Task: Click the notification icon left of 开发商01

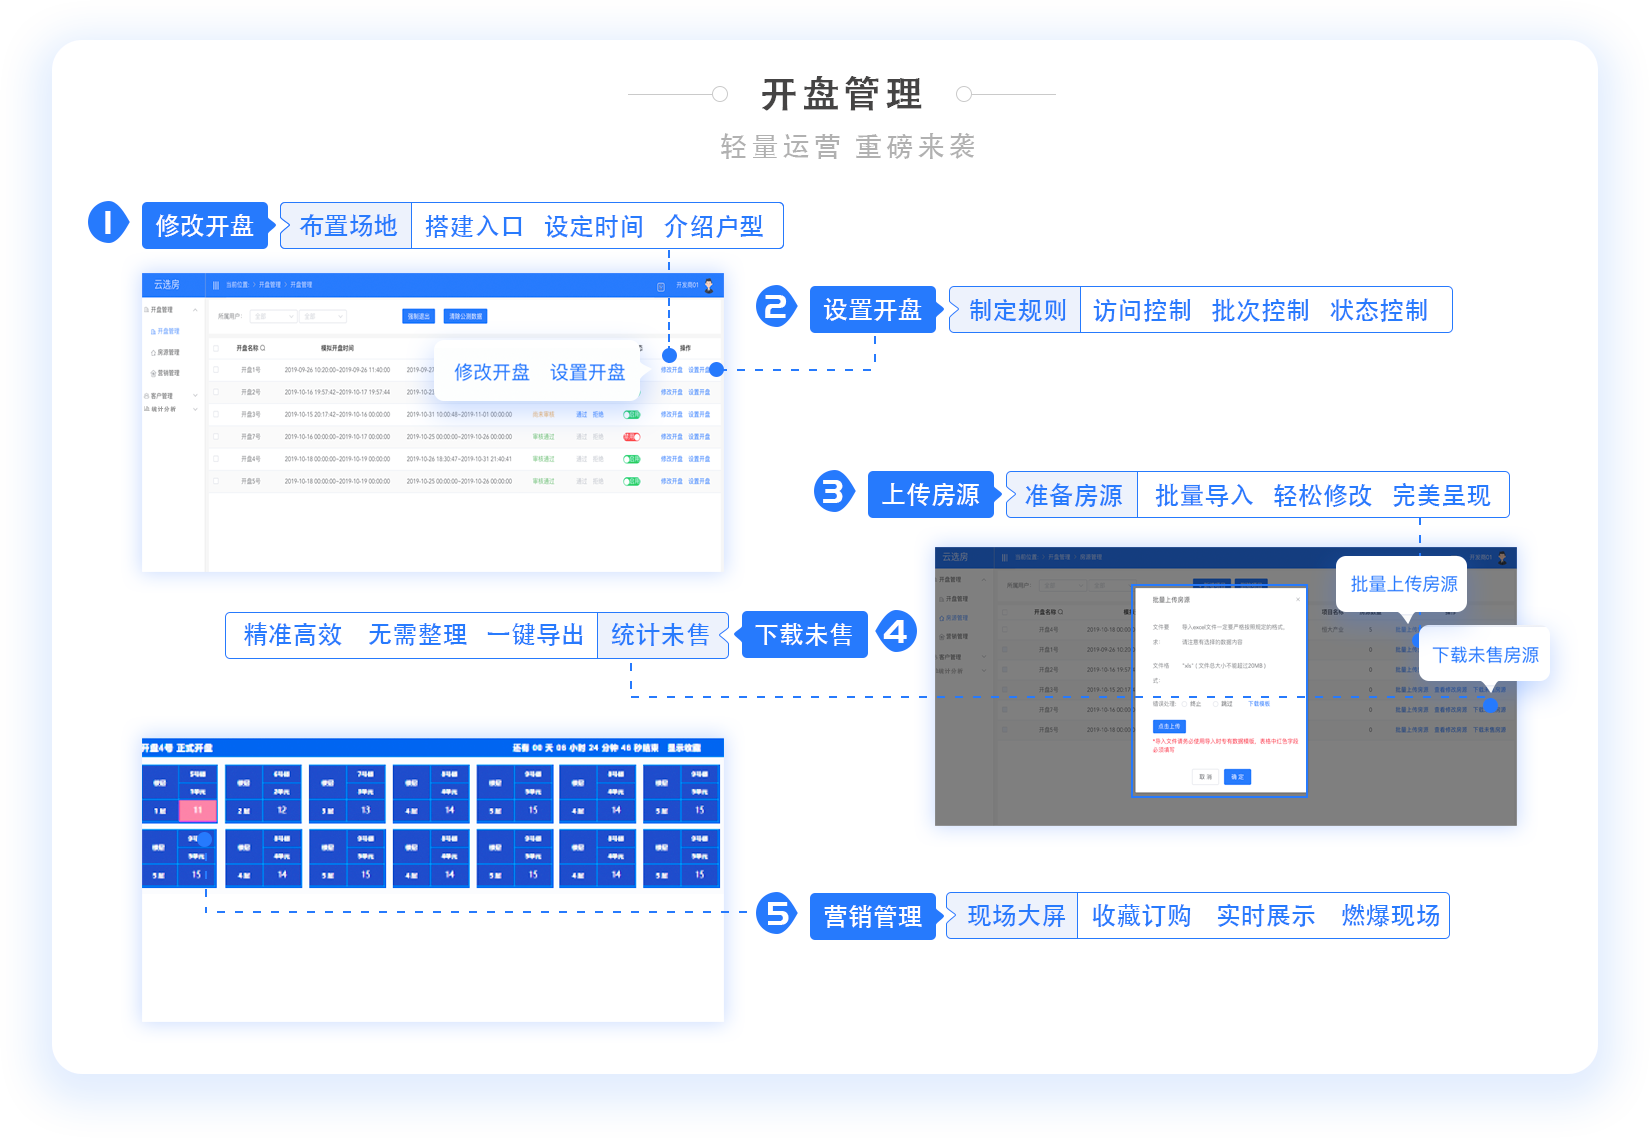Action: coord(661,286)
